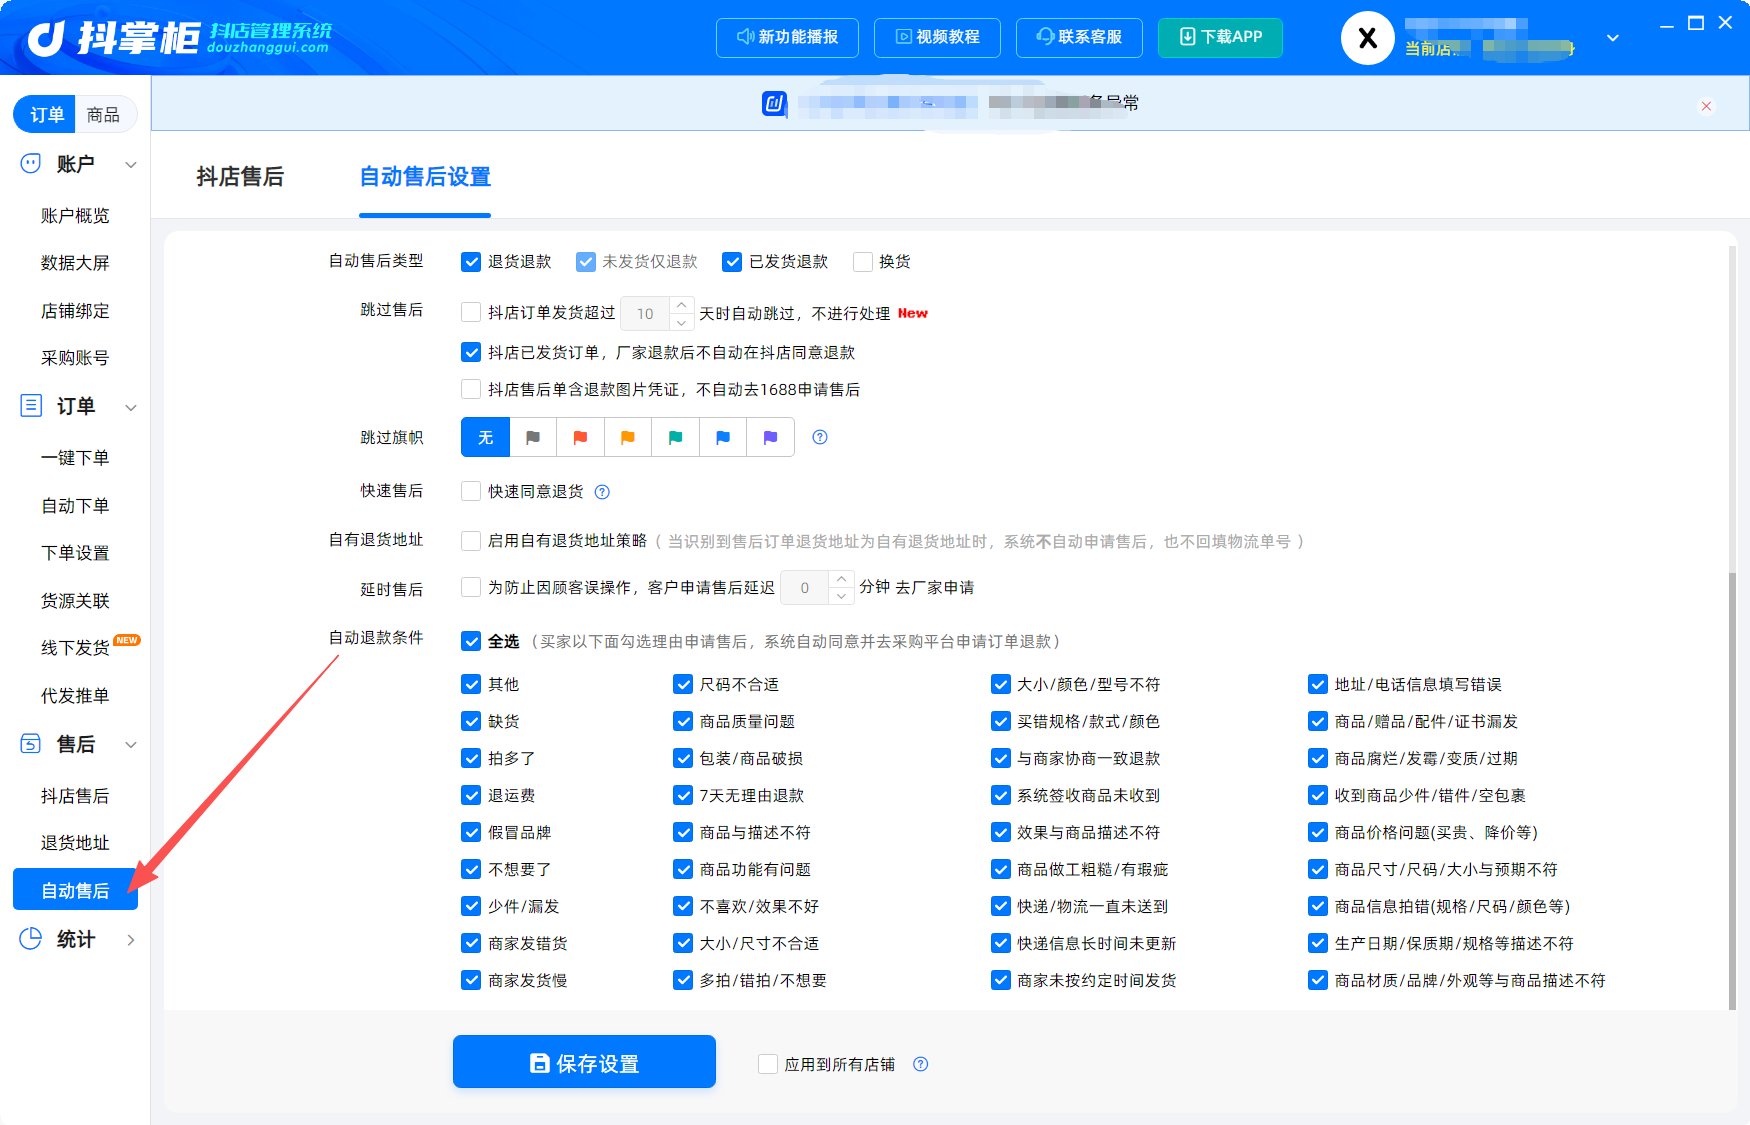The width and height of the screenshot is (1750, 1125).
Task: Open 退货地址 in sidebar
Action: pyautogui.click(x=75, y=843)
